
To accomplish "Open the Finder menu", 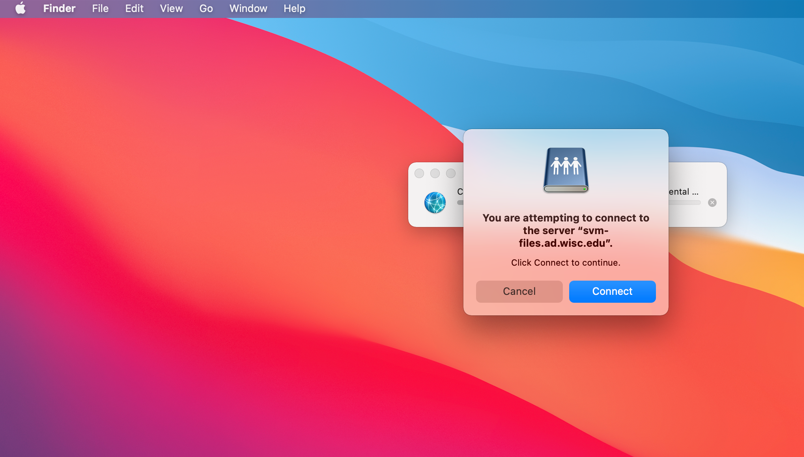I will pyautogui.click(x=59, y=9).
